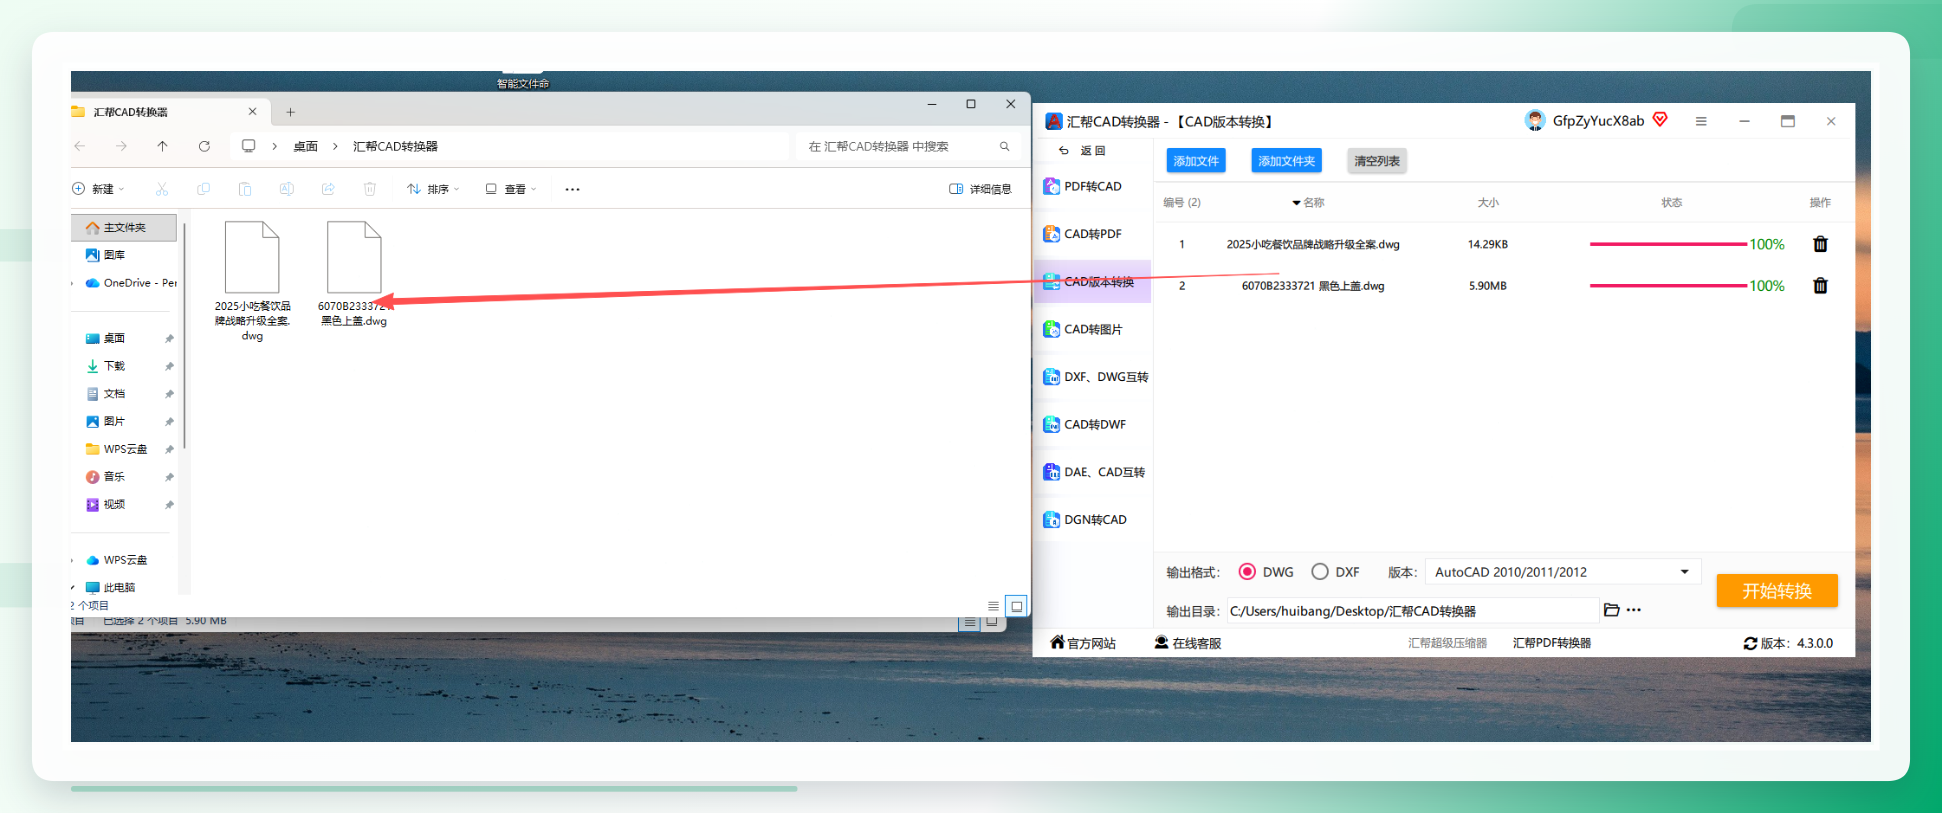Open the hamburger menu in the CAD converter title bar
The width and height of the screenshot is (1942, 813).
1701,121
